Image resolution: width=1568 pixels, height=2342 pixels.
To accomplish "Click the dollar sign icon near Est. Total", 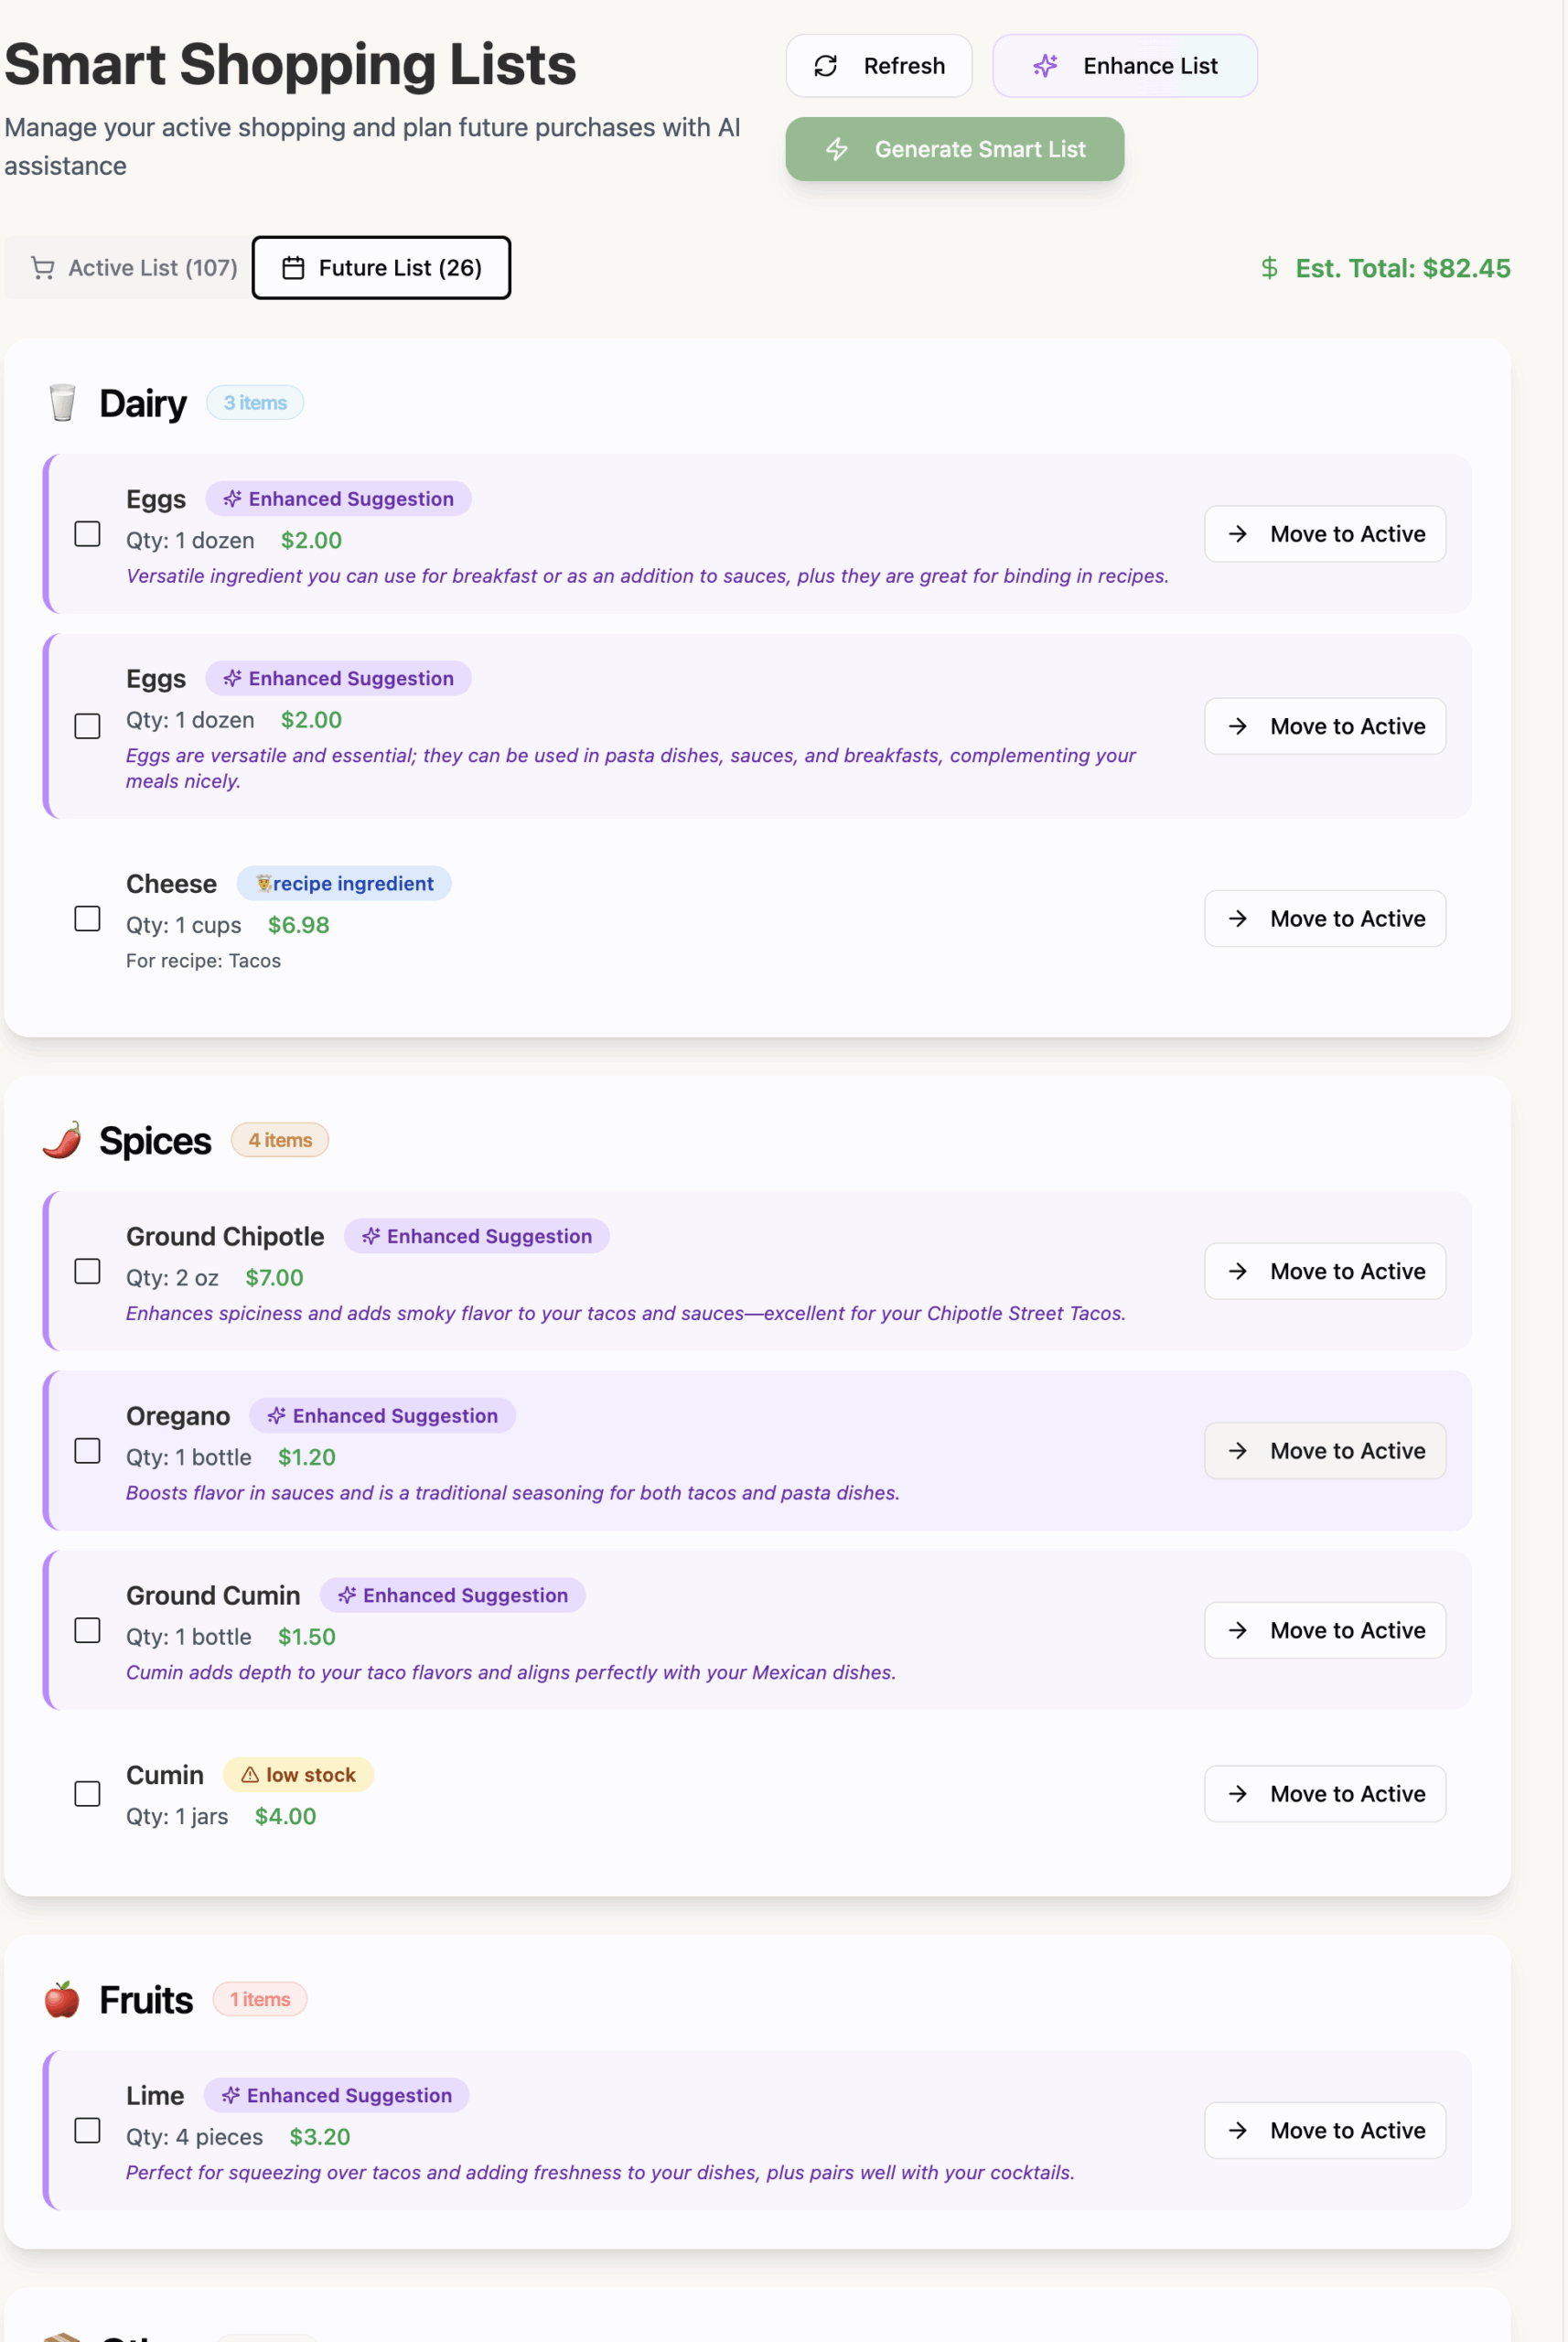I will 1269,268.
